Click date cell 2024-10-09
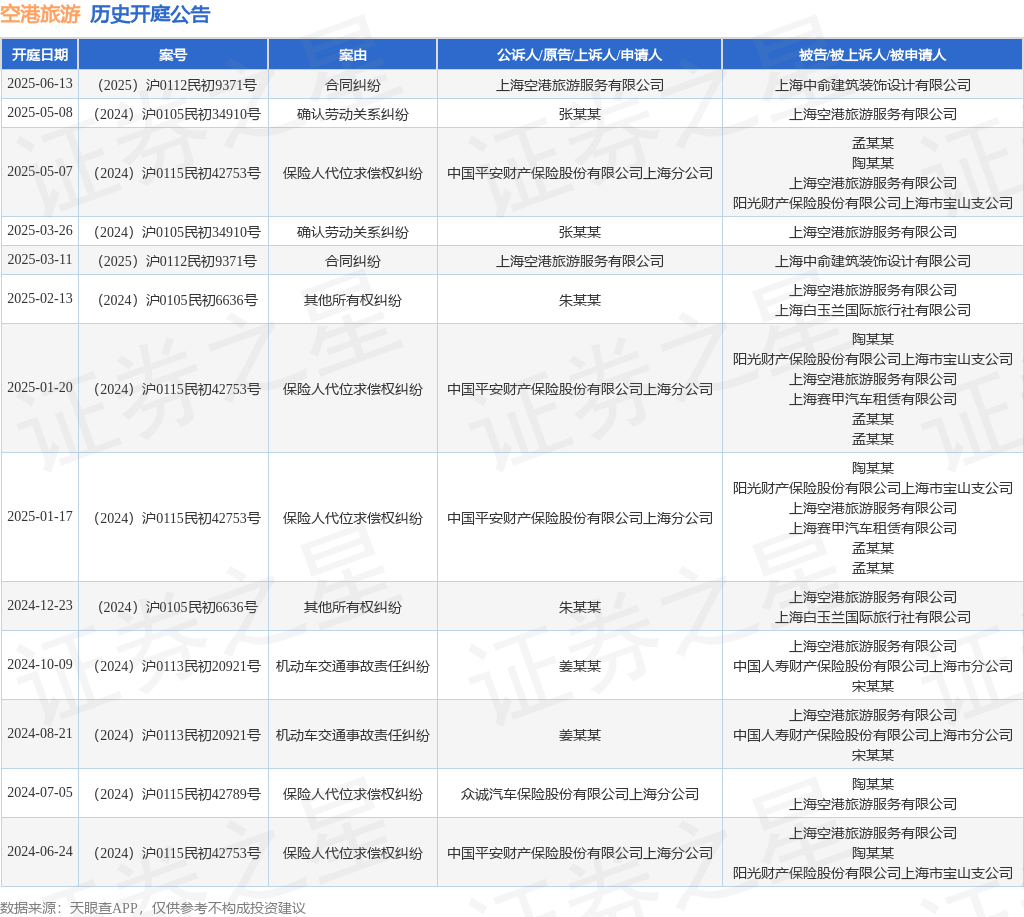This screenshot has width=1024, height=917. coord(40,664)
